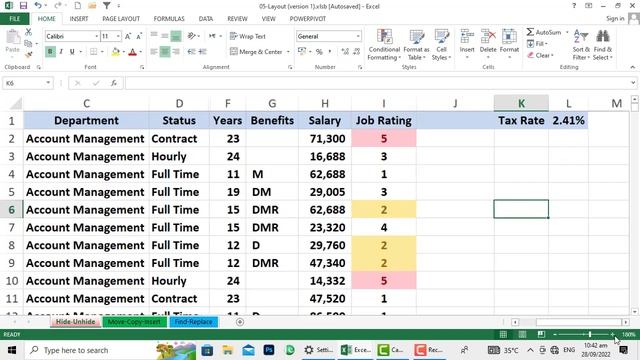The image size is (640, 360).
Task: Activate the Format Painter brush
Action: click(x=28, y=54)
